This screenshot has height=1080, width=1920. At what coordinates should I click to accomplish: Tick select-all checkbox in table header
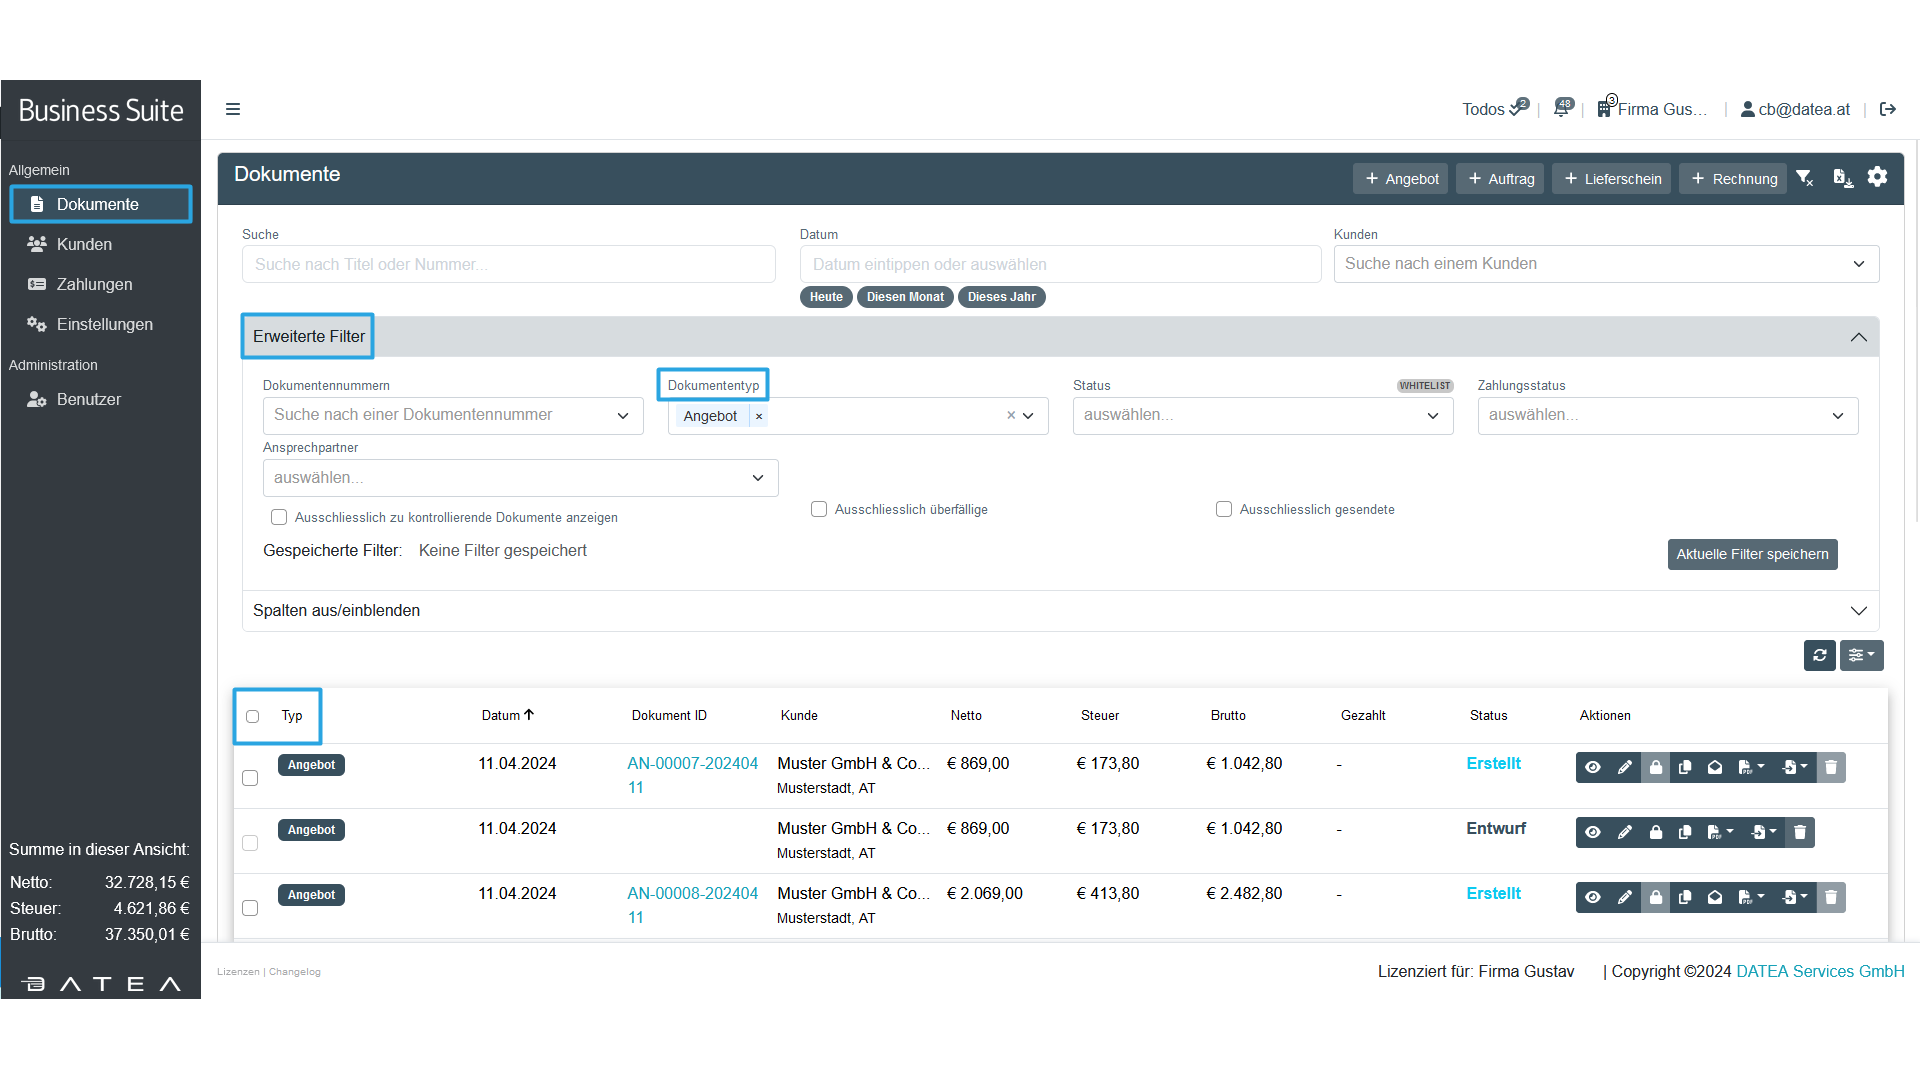point(252,716)
